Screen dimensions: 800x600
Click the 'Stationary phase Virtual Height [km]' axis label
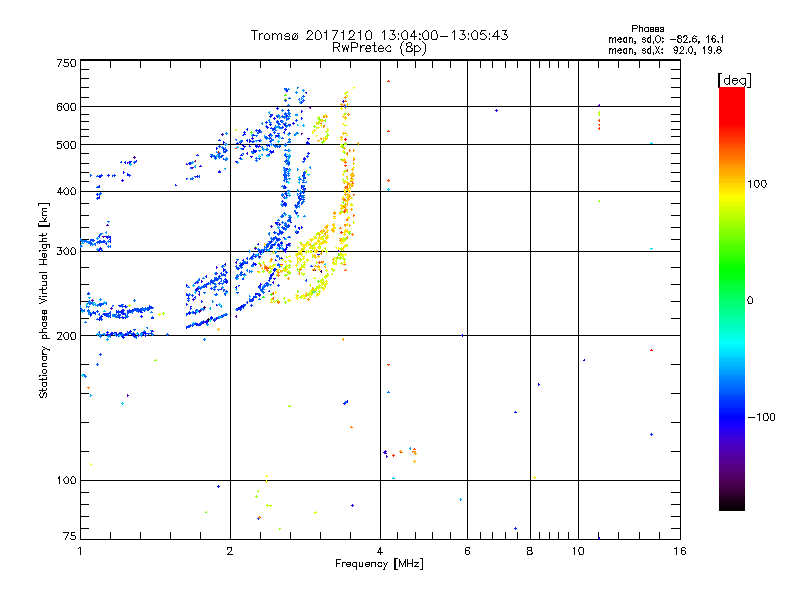(x=44, y=300)
